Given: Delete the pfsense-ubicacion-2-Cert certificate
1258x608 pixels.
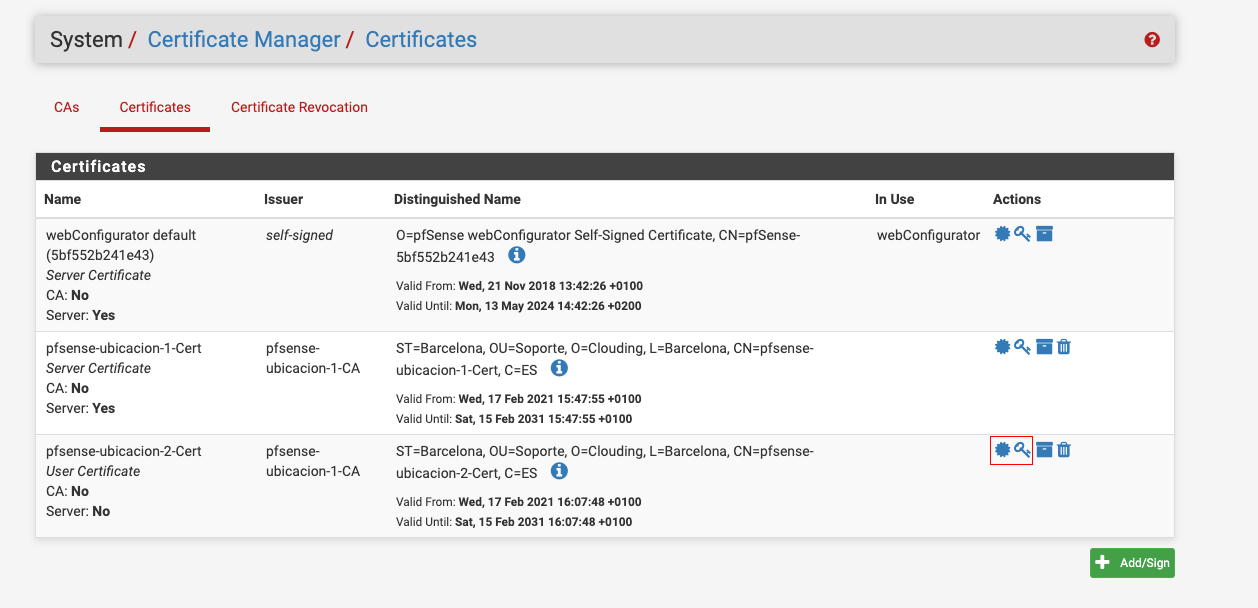Looking at the screenshot, I should pyautogui.click(x=1064, y=450).
